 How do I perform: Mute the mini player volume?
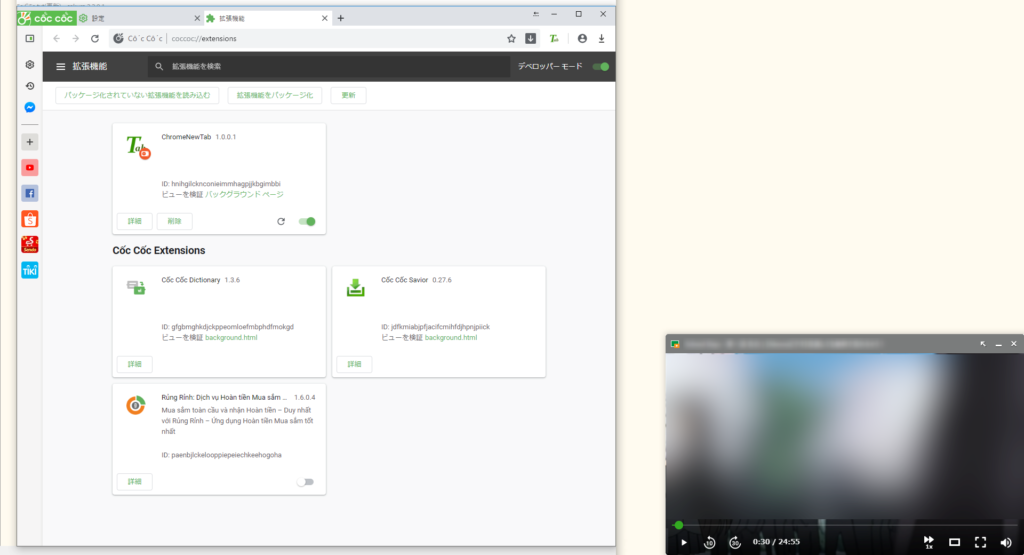click(x=1006, y=542)
